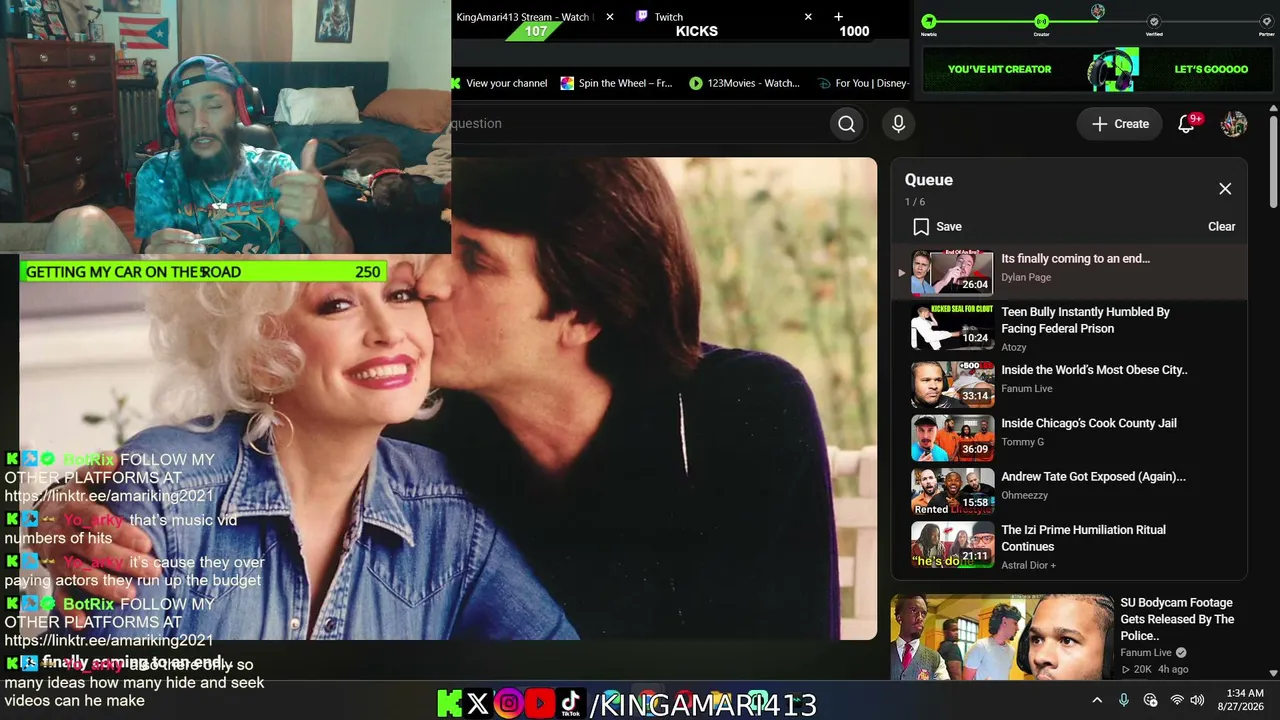
Task: Open a new browser tab
Action: tap(838, 17)
